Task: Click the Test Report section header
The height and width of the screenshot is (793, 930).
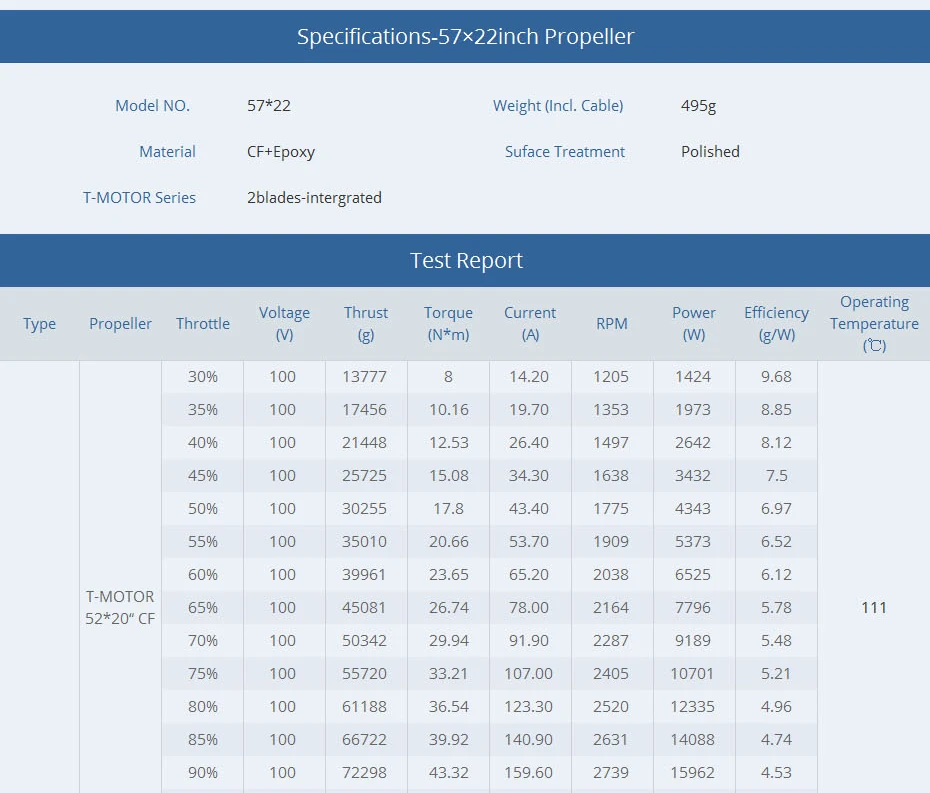Action: (465, 260)
